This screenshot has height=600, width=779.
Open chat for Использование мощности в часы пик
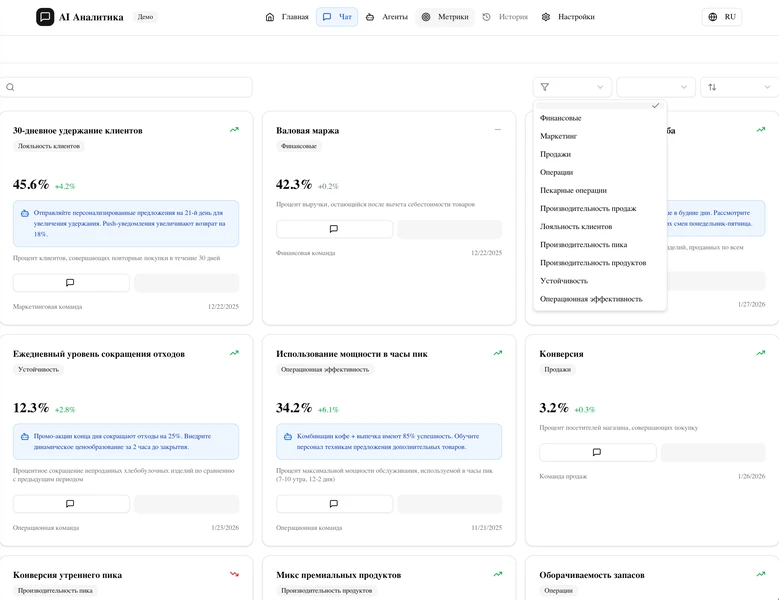pos(334,504)
